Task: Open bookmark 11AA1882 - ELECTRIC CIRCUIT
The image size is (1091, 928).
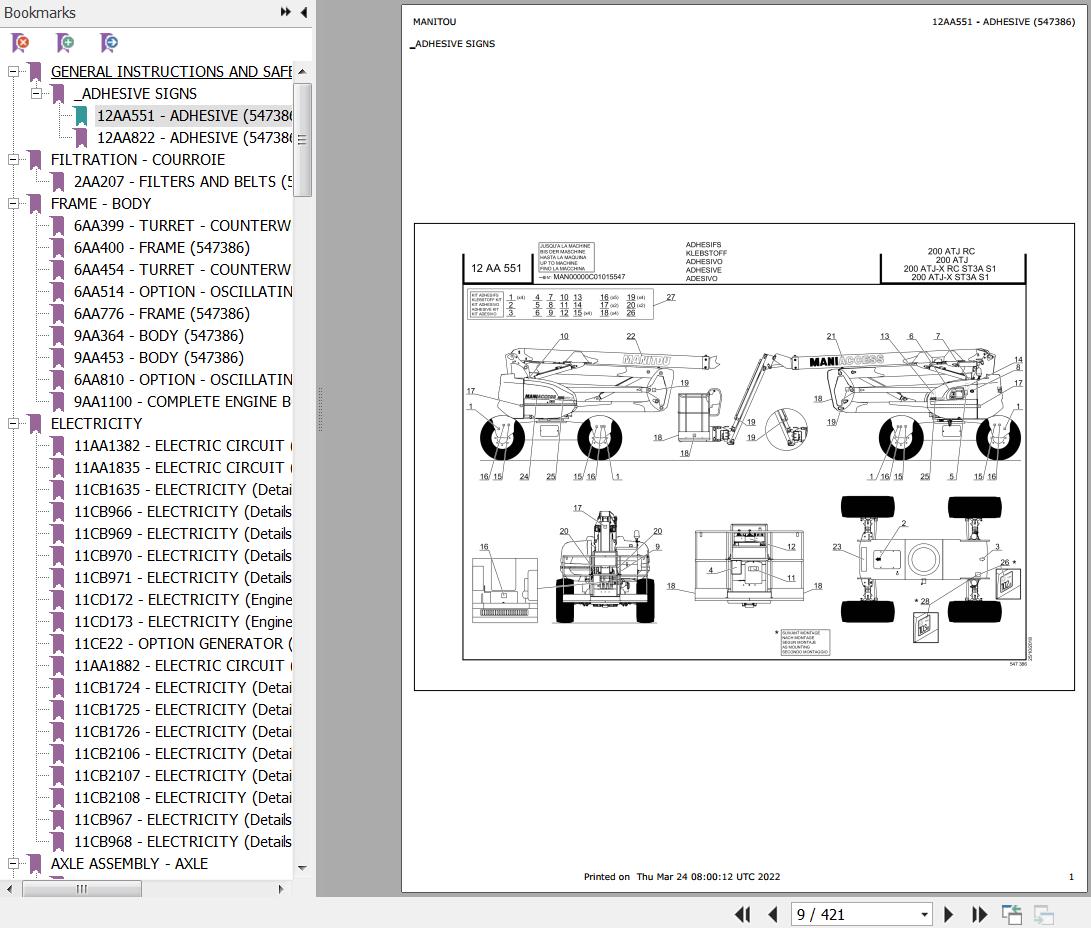Action: tap(183, 666)
